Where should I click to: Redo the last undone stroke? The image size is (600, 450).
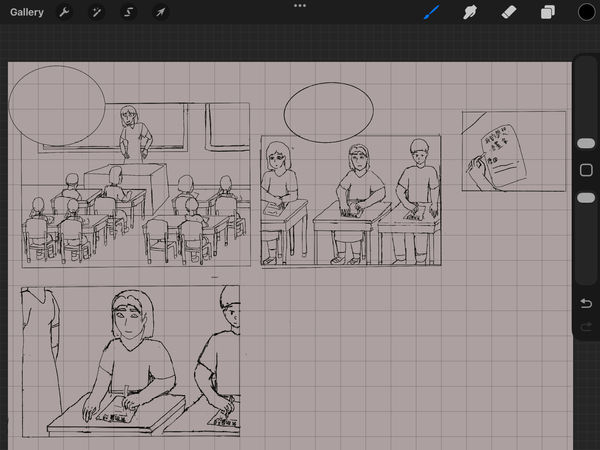coord(586,327)
